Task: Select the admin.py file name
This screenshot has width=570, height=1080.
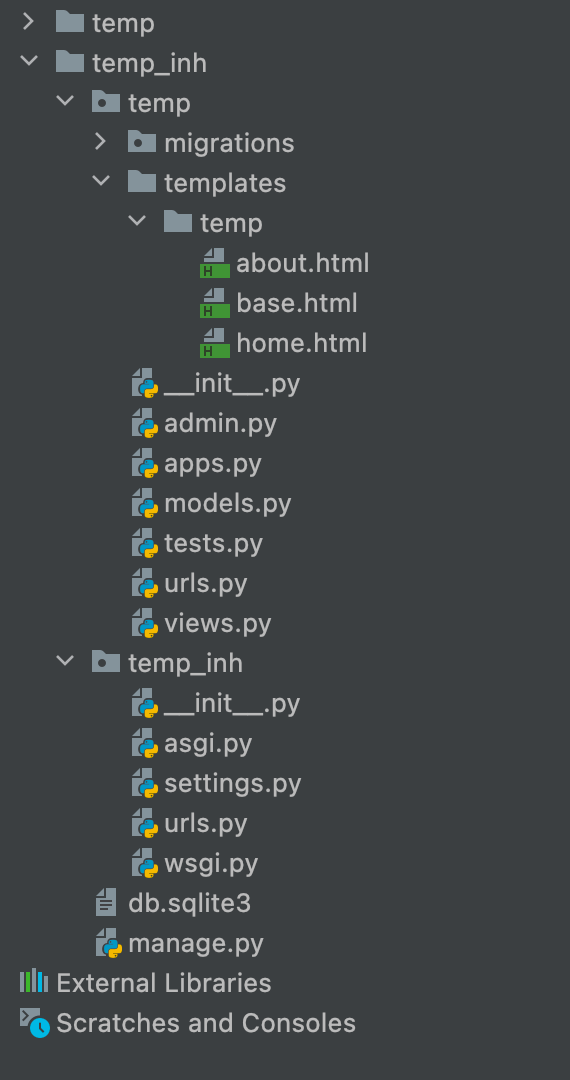Action: (x=220, y=424)
